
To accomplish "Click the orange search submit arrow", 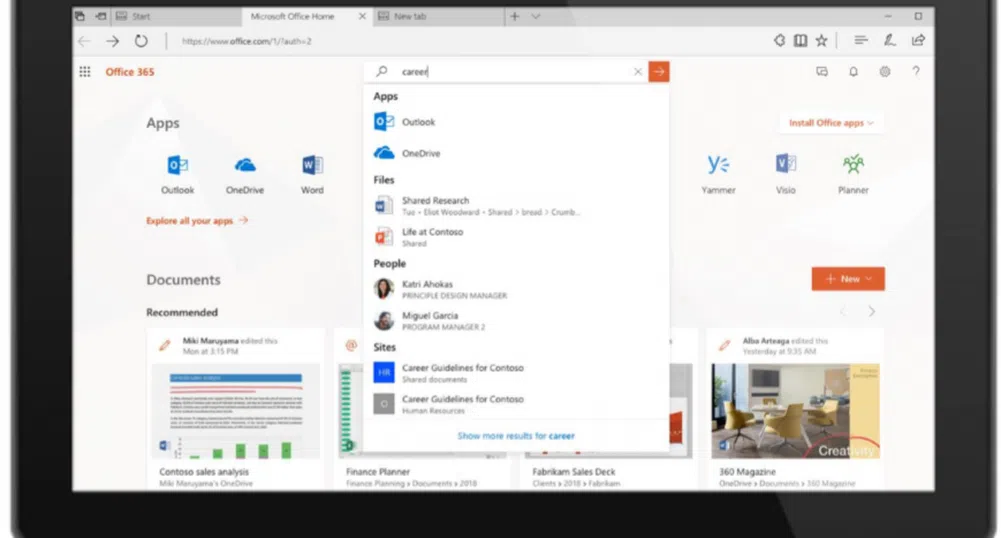I will pos(659,71).
